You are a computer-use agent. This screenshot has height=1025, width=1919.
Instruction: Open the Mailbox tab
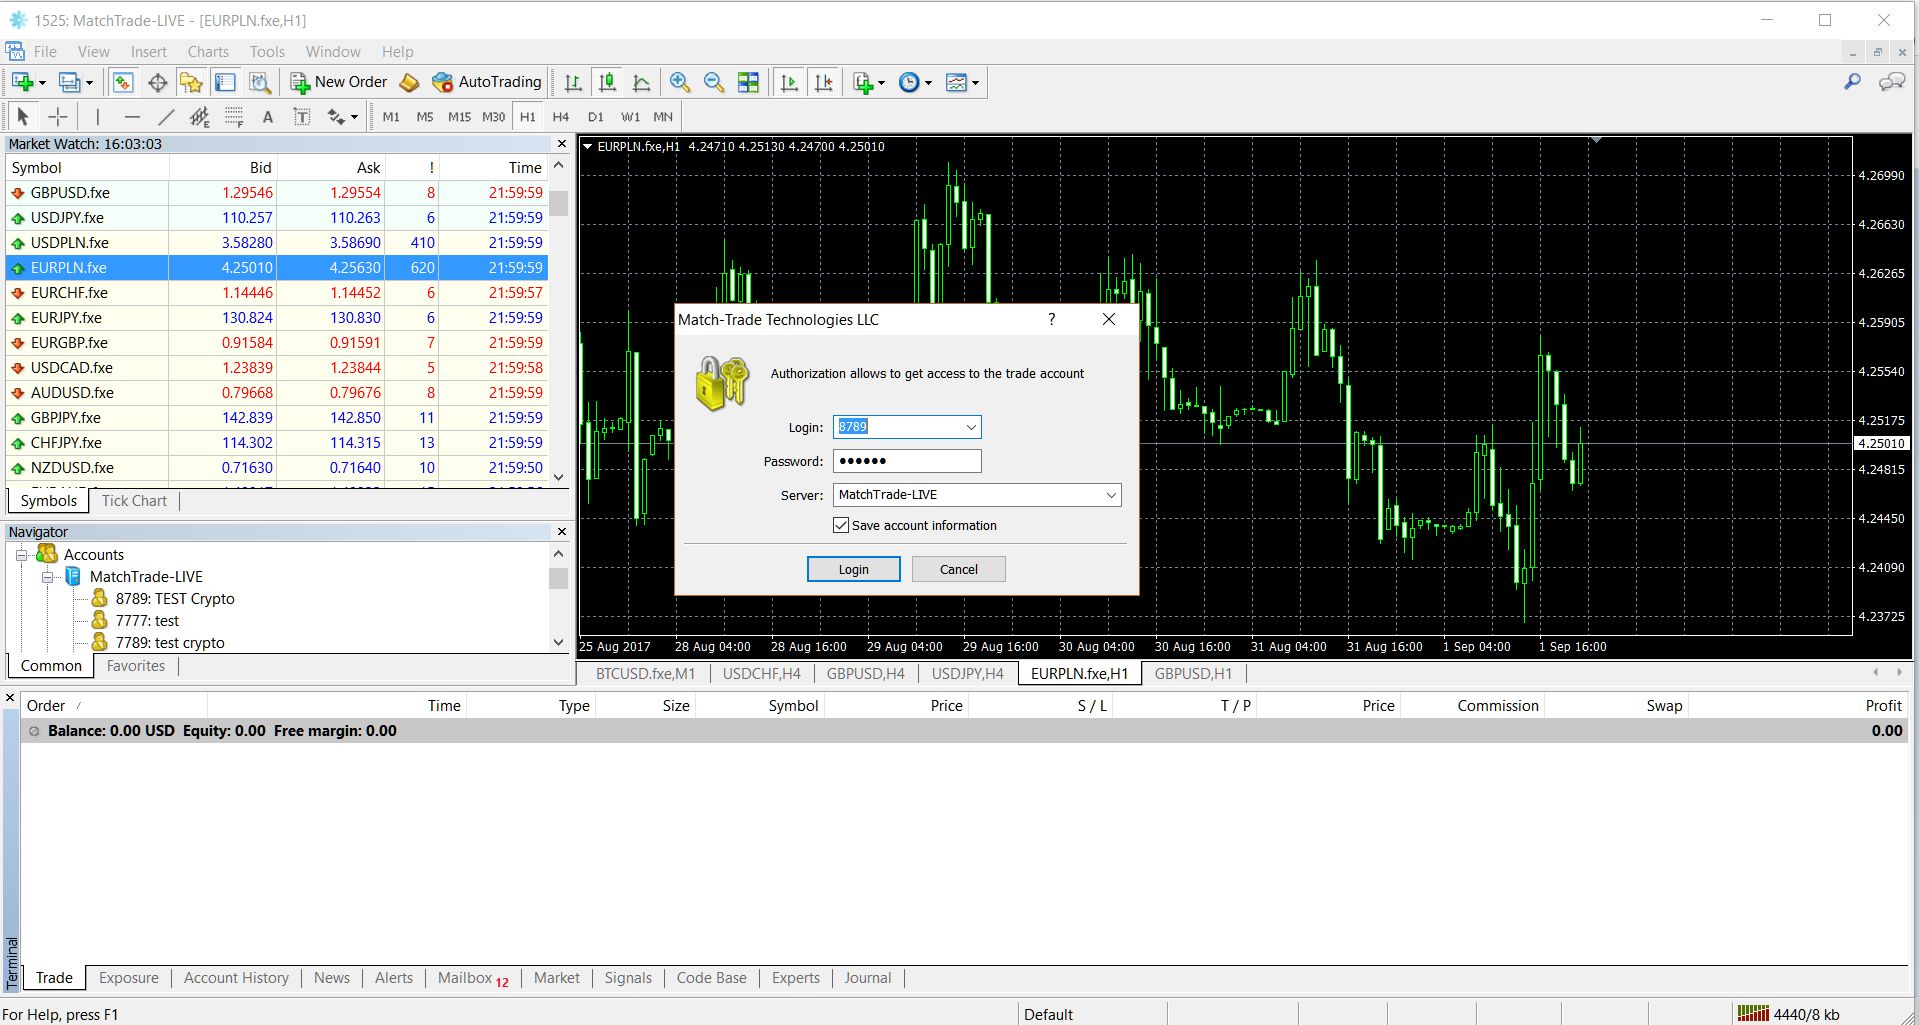coord(473,978)
